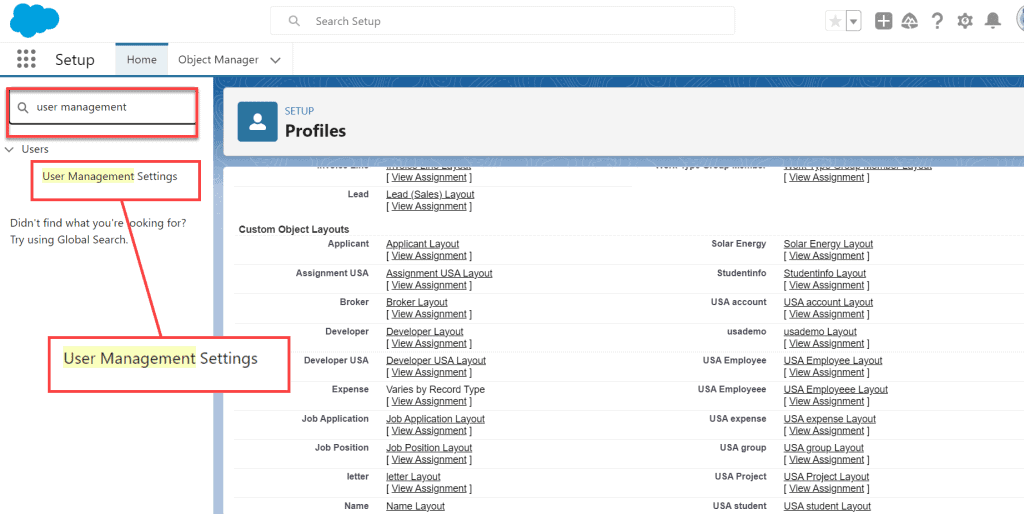Click the Profiles header user icon
Screen dimensions: 1024x514
pyautogui.click(x=257, y=121)
